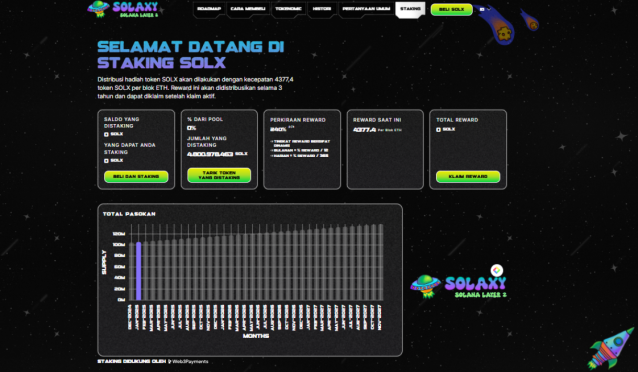Viewport: 638px width, 372px height.
Task: Click Tarik Token Yang Distaking button
Action: click(219, 175)
